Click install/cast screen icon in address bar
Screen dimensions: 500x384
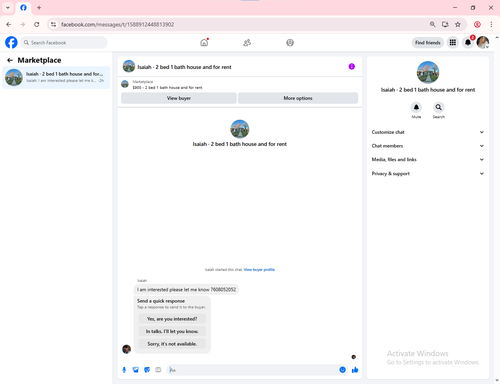[445, 24]
